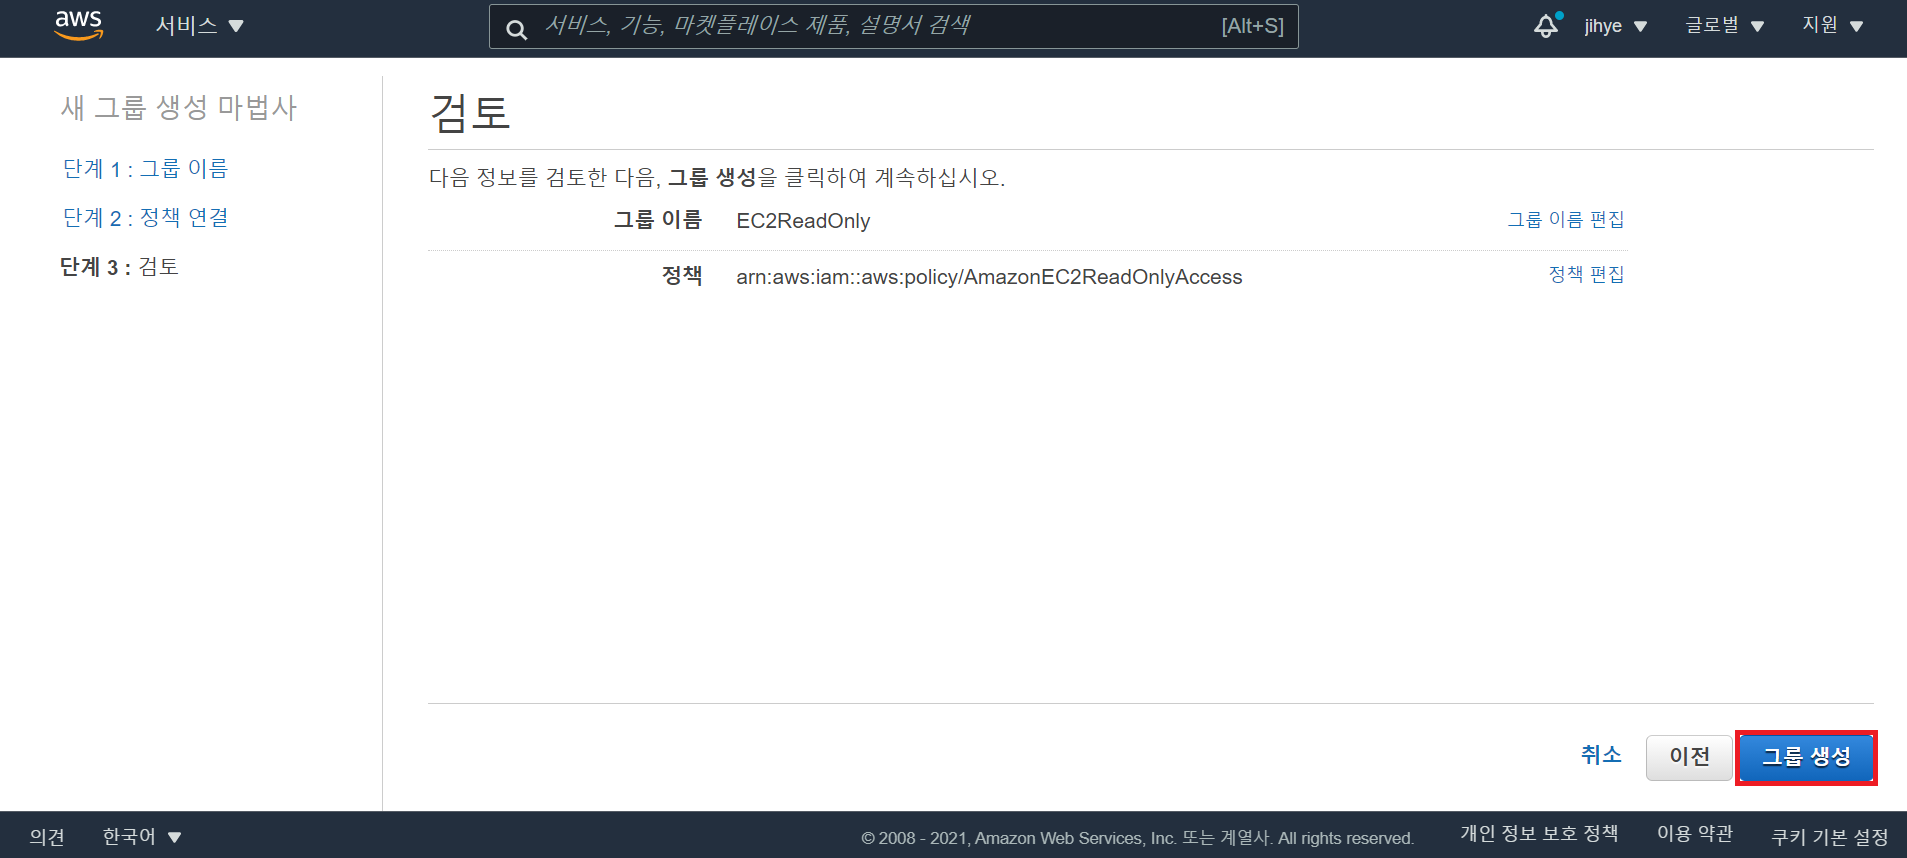
Task: Click the copyright notice in footer
Action: tap(1137, 838)
